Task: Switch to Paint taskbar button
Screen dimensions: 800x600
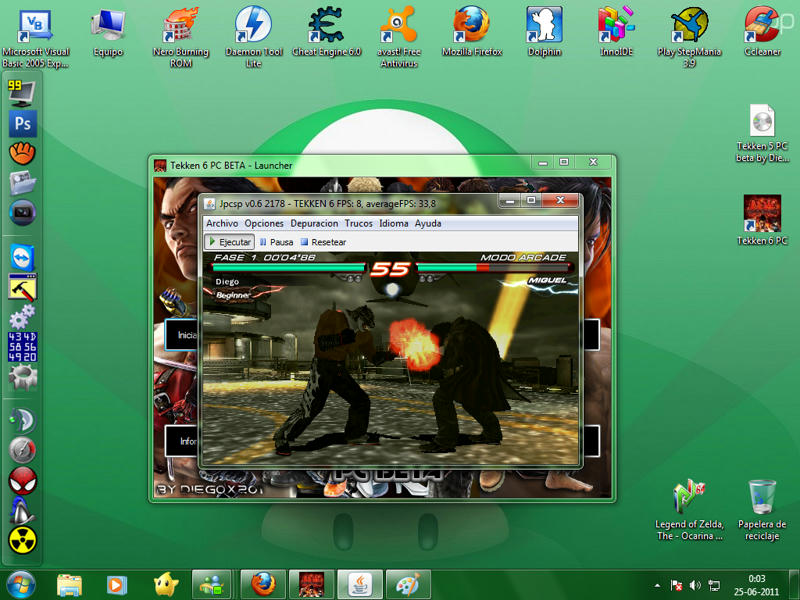Action: click(408, 585)
